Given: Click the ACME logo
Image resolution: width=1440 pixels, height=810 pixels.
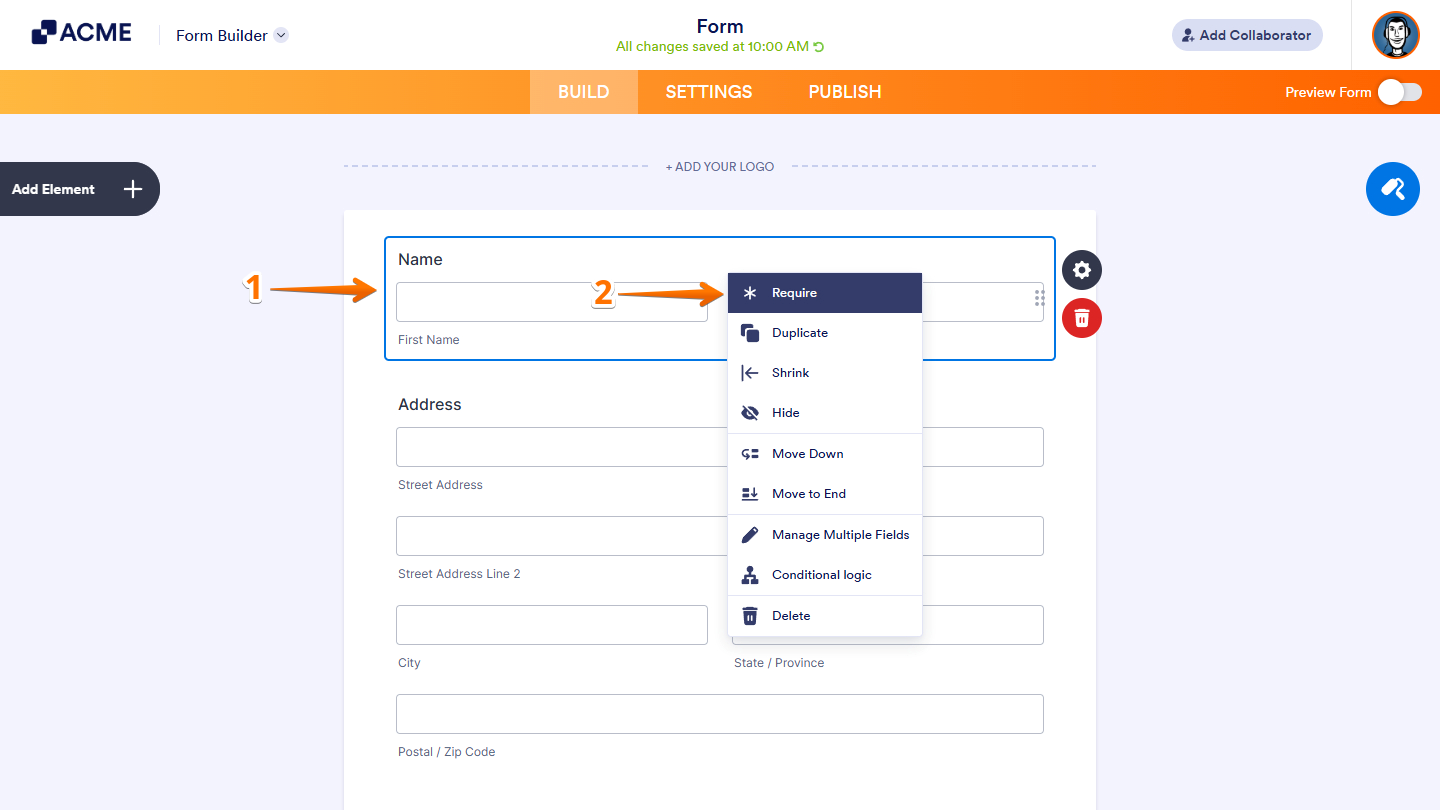Looking at the screenshot, I should 82,33.
